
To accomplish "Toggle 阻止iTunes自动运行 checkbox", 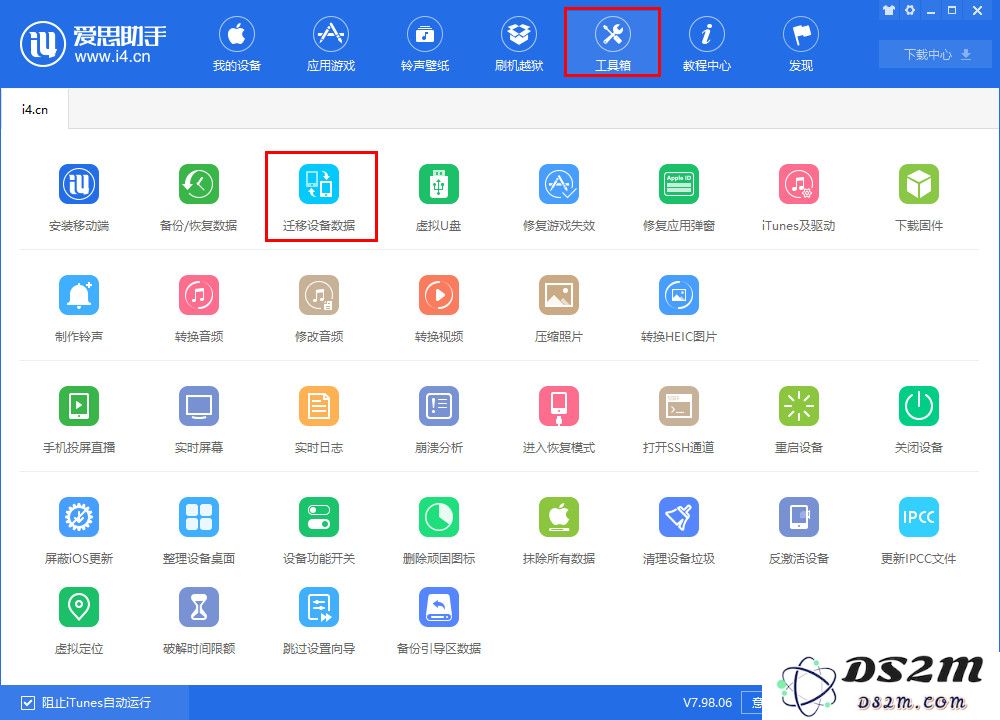I will pos(27,703).
